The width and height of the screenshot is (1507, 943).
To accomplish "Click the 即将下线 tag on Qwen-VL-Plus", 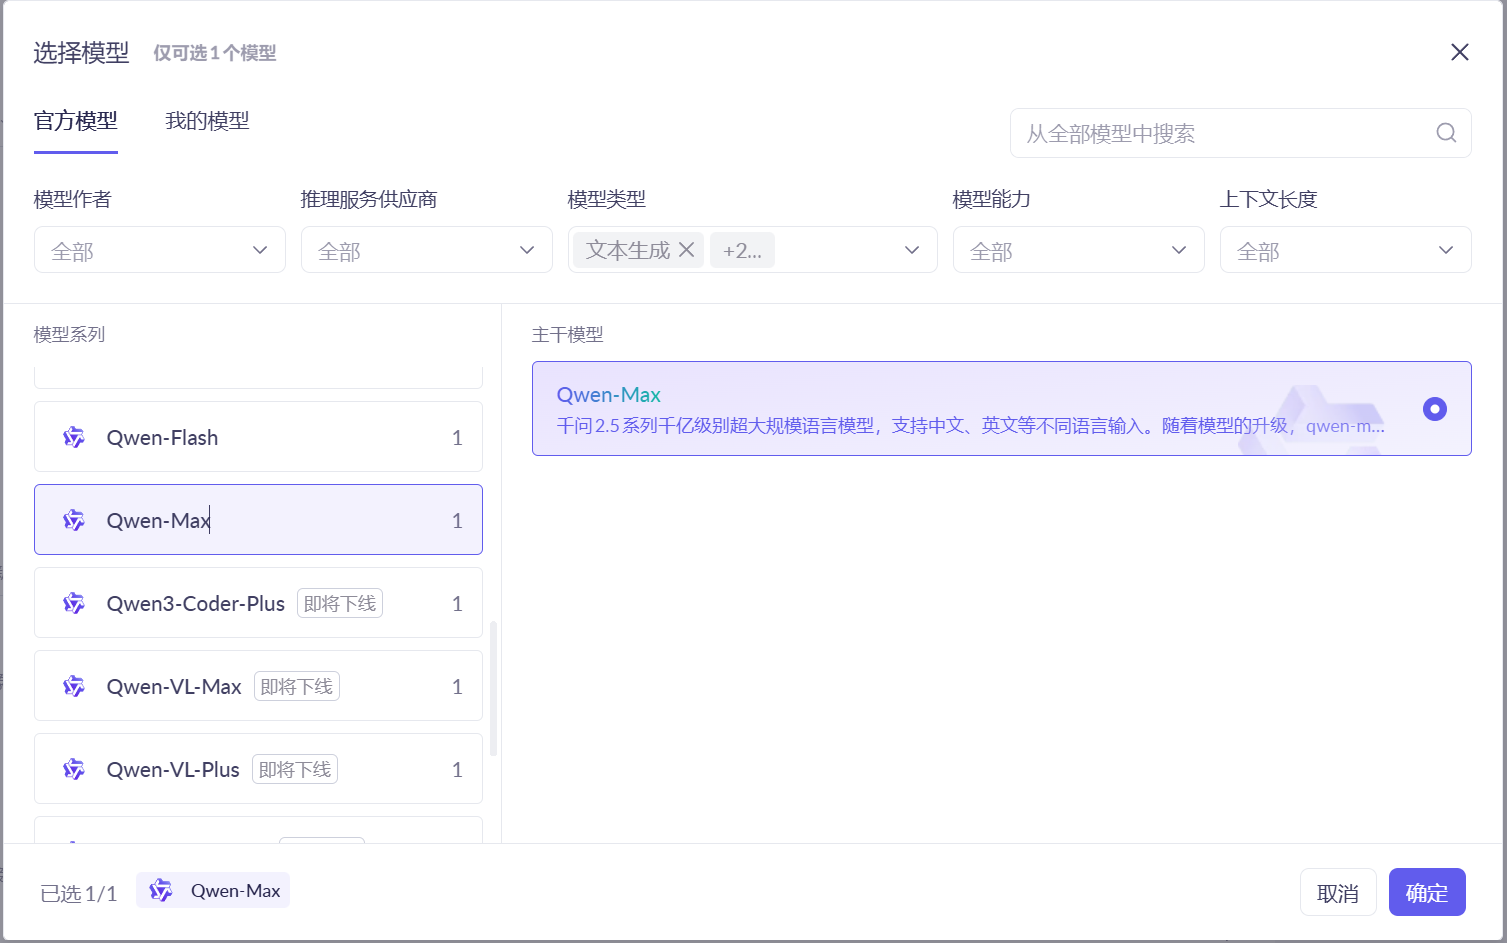I will 295,769.
